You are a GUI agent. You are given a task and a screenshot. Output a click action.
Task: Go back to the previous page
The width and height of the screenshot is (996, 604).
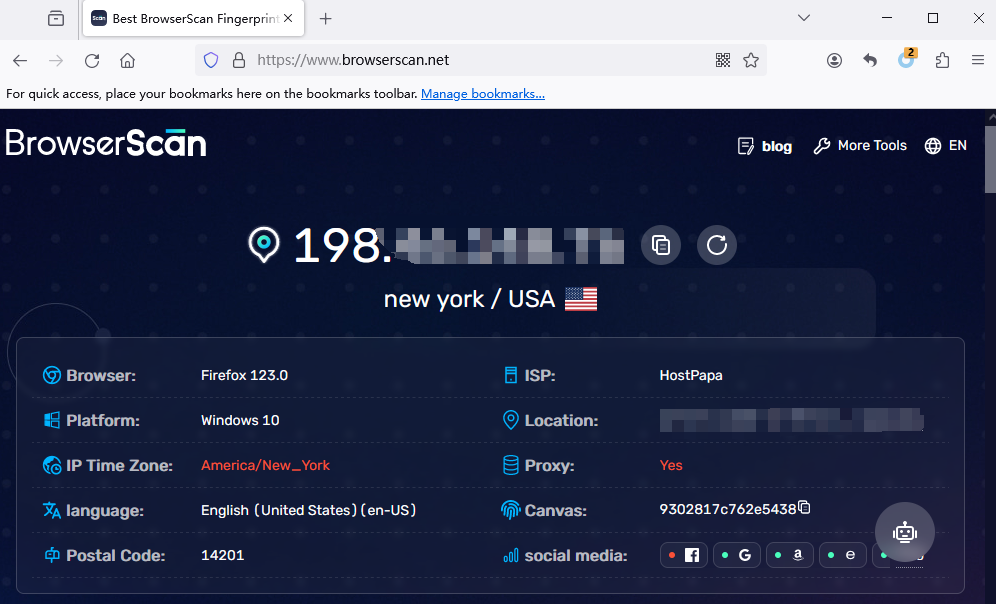point(20,60)
